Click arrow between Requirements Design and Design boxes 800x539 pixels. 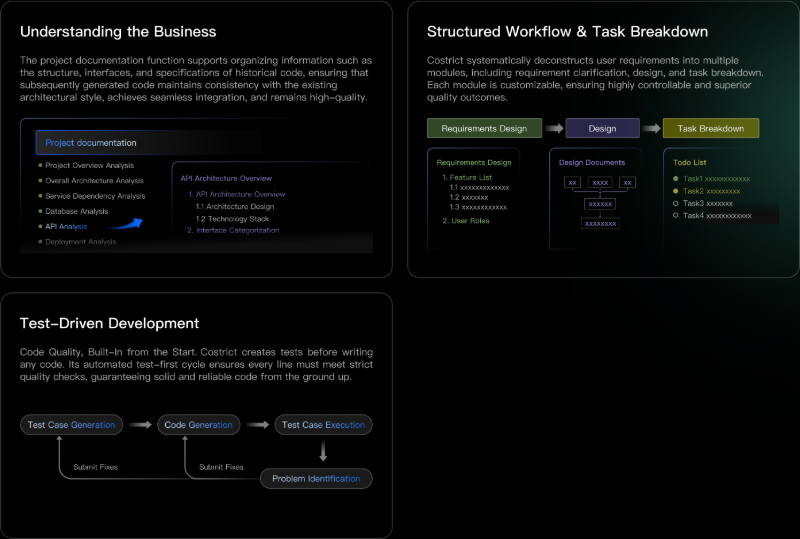point(554,128)
